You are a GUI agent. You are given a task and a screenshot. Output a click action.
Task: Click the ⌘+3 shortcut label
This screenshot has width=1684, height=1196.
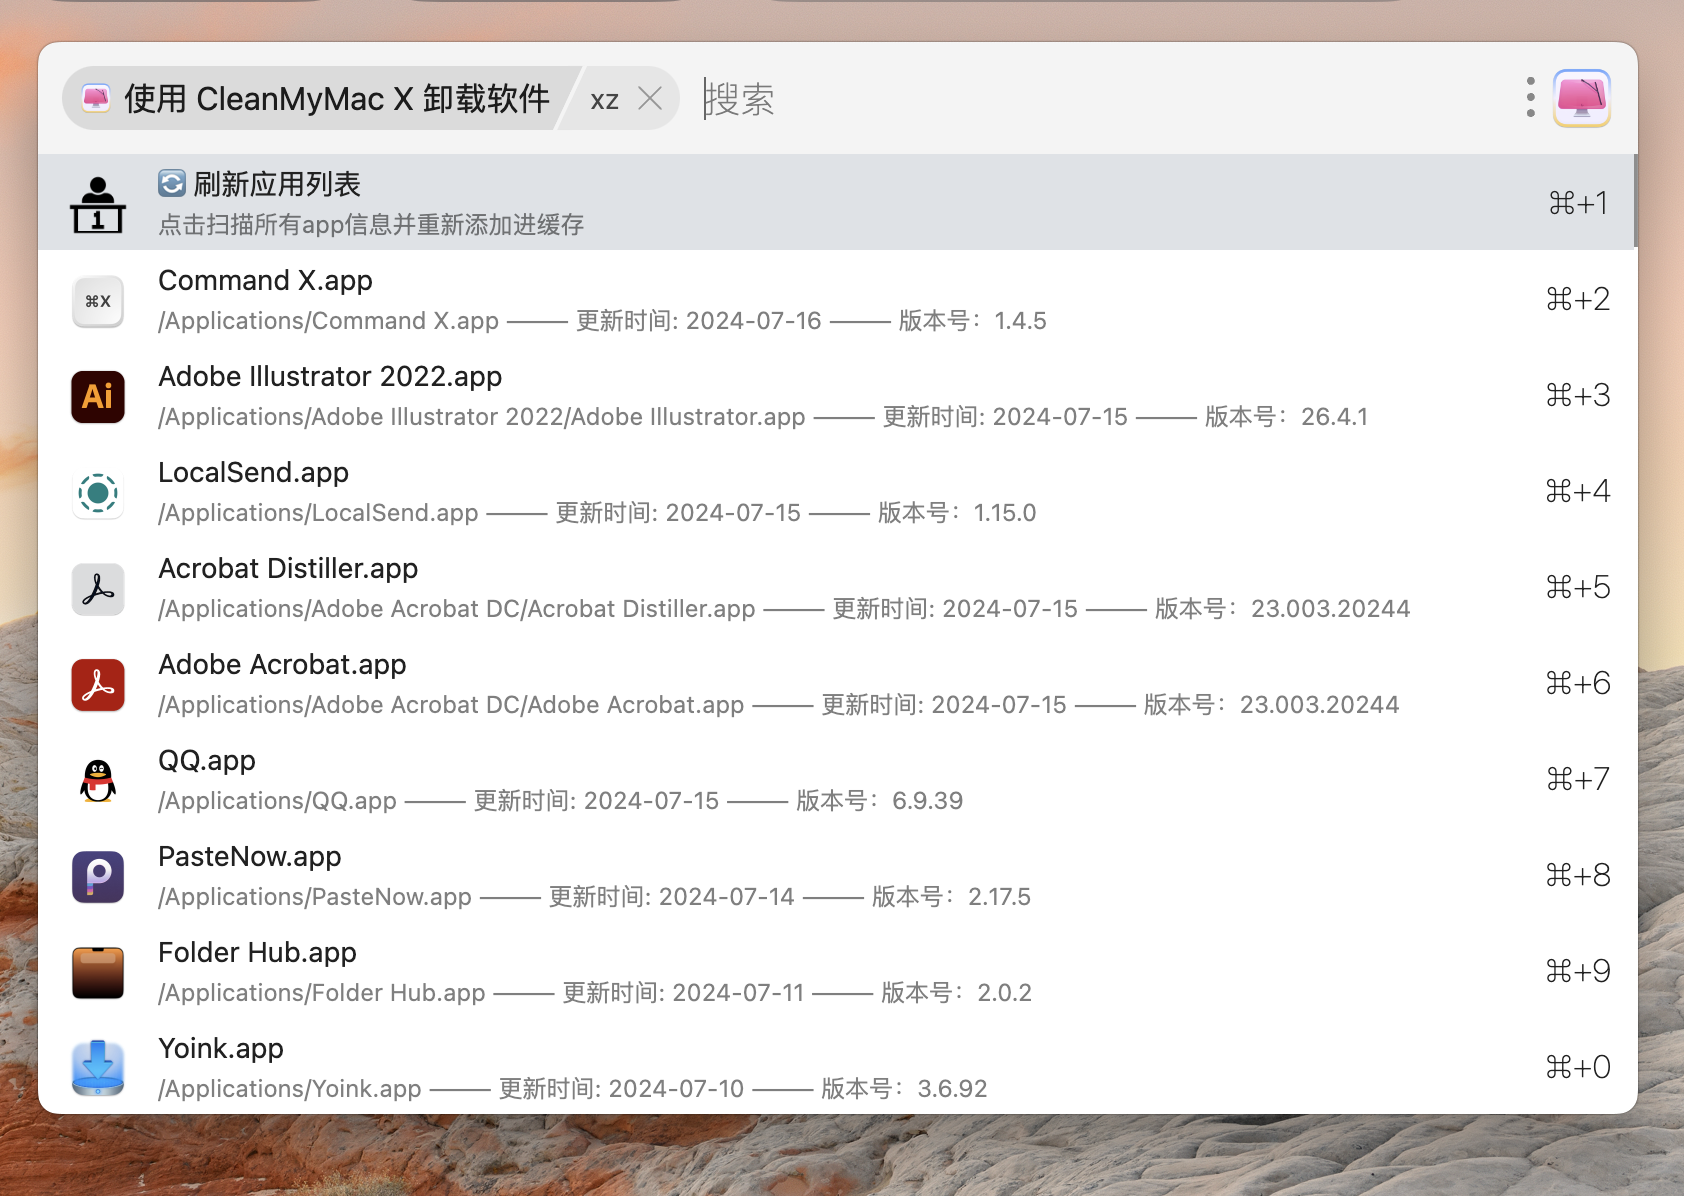click(x=1578, y=395)
